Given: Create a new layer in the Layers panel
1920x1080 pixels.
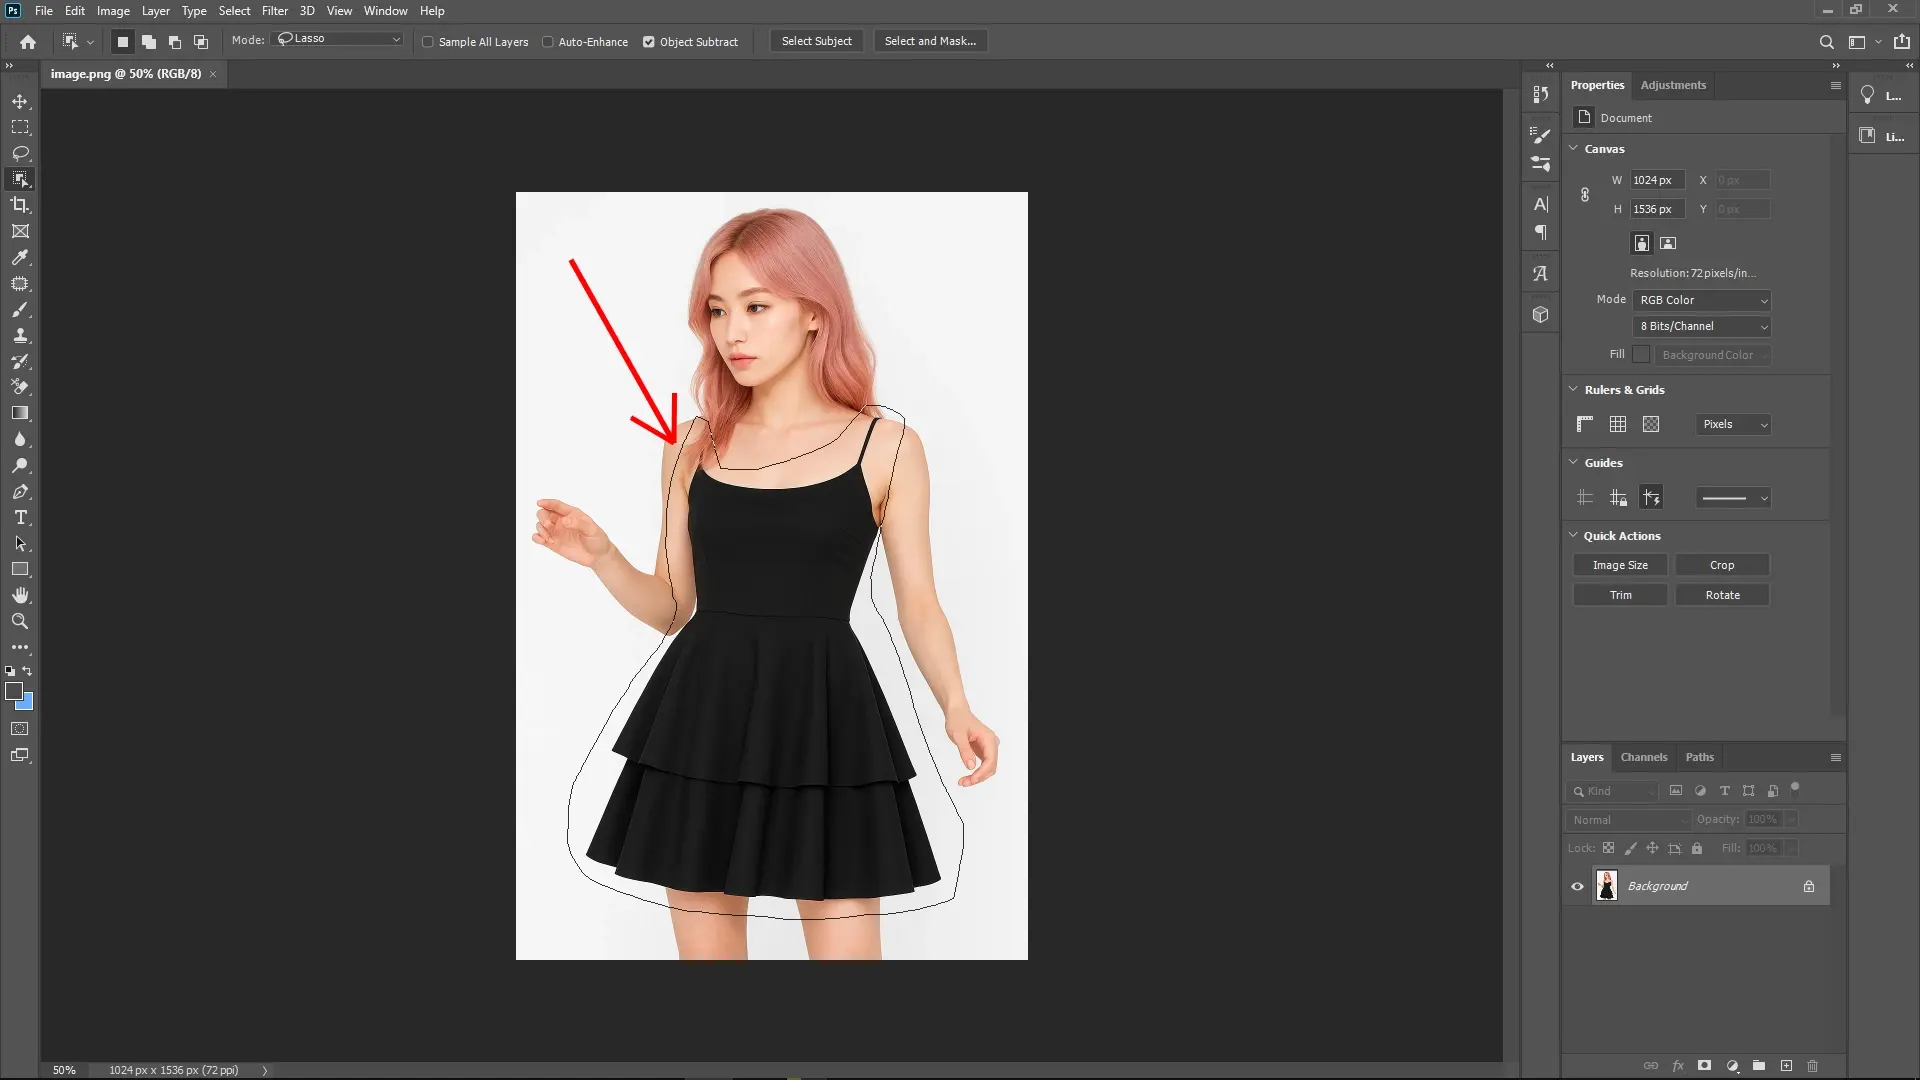Looking at the screenshot, I should (x=1786, y=1066).
